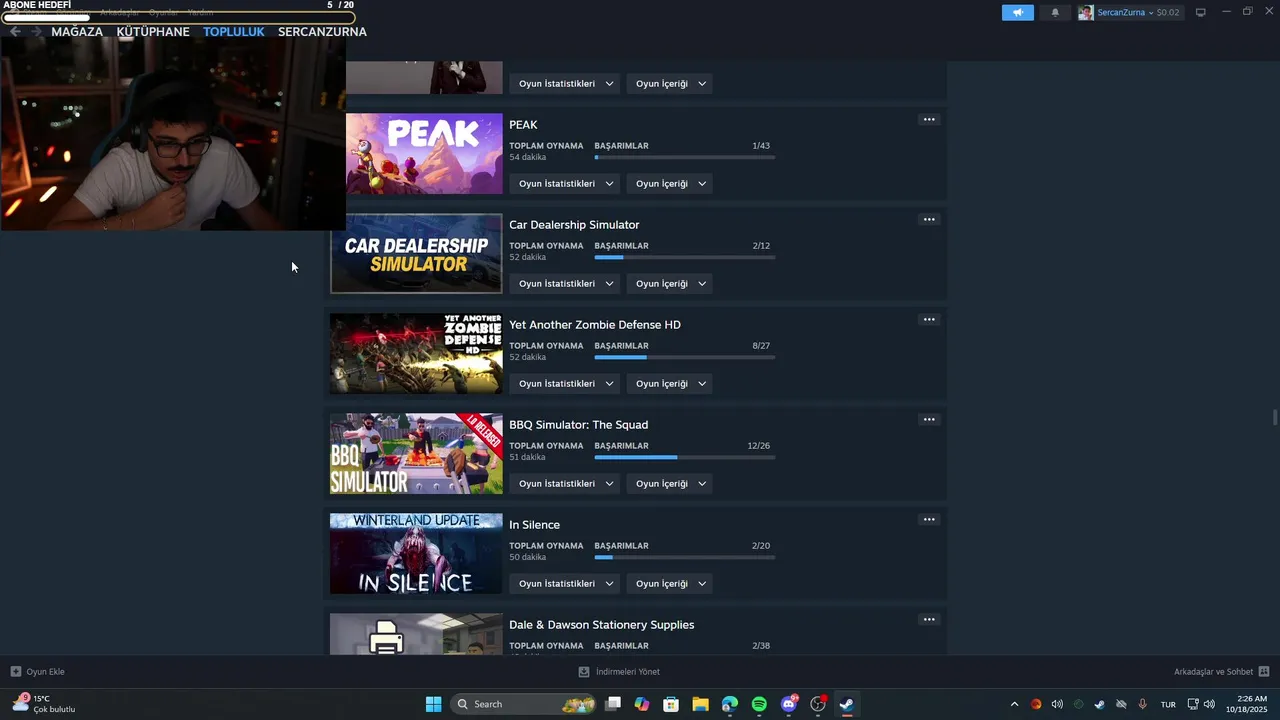Click the SercanZurna profile avatar
Viewport: 1280px width, 720px height.
pos(1086,13)
